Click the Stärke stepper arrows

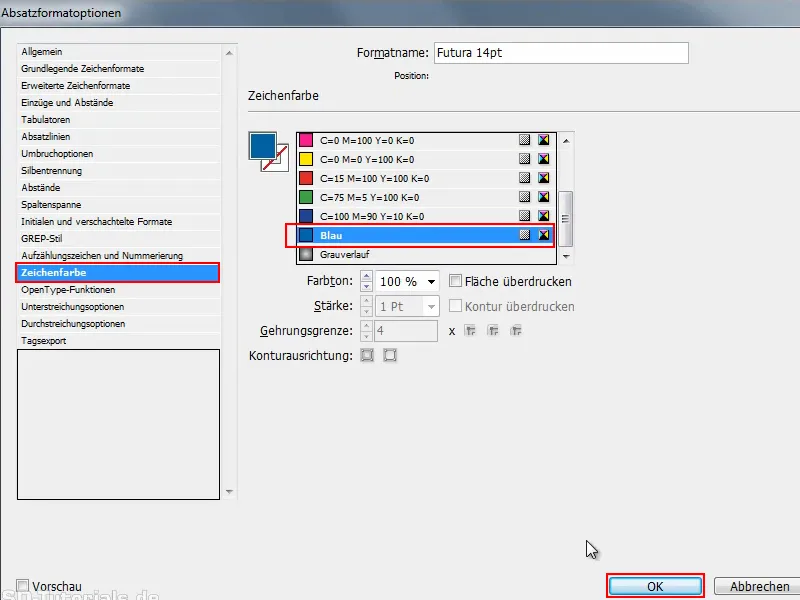pos(366,306)
